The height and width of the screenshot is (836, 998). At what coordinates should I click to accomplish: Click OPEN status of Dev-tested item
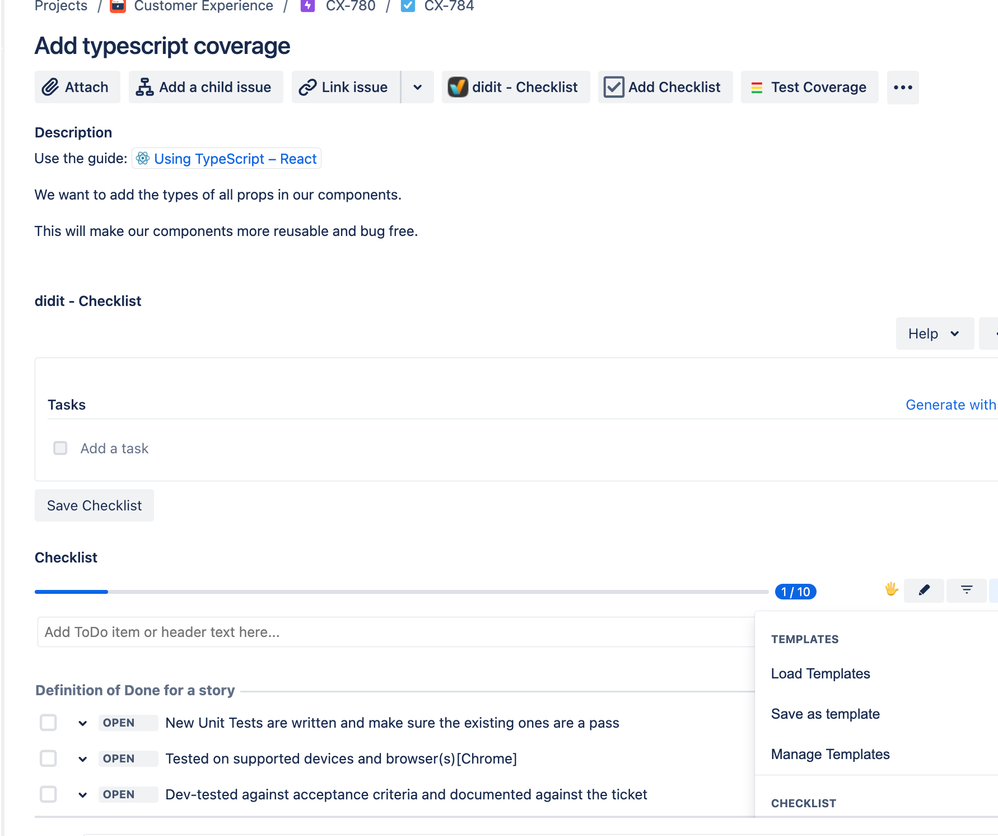(128, 794)
